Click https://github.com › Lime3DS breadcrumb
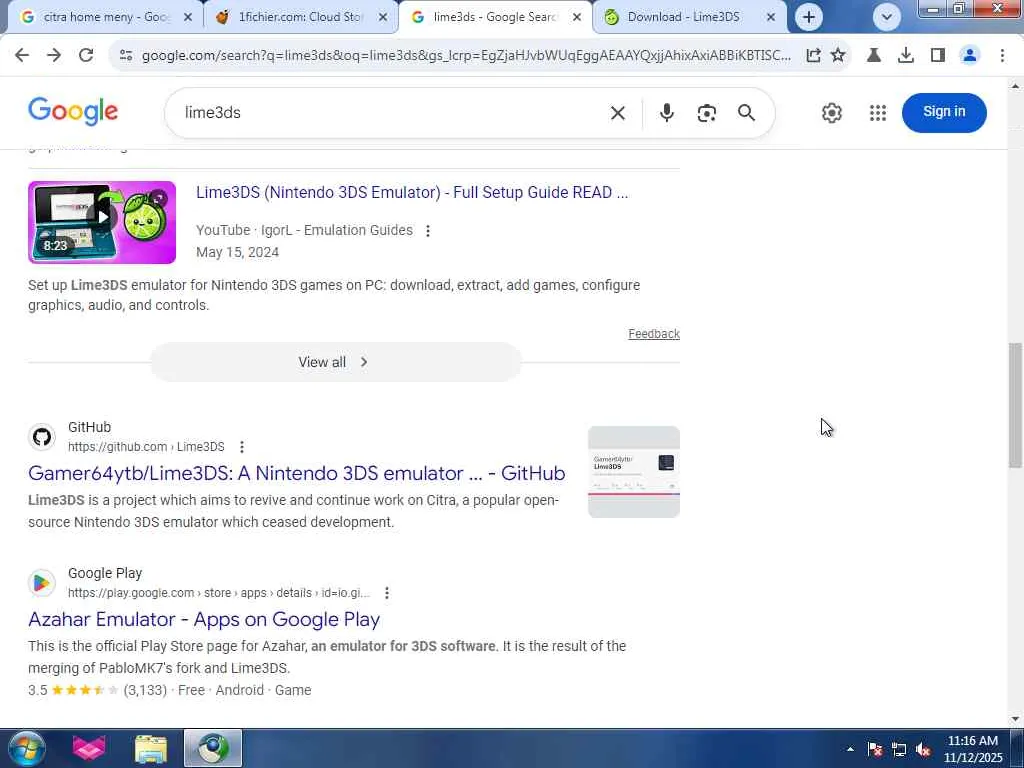Viewport: 1024px width, 768px height. coord(146,447)
